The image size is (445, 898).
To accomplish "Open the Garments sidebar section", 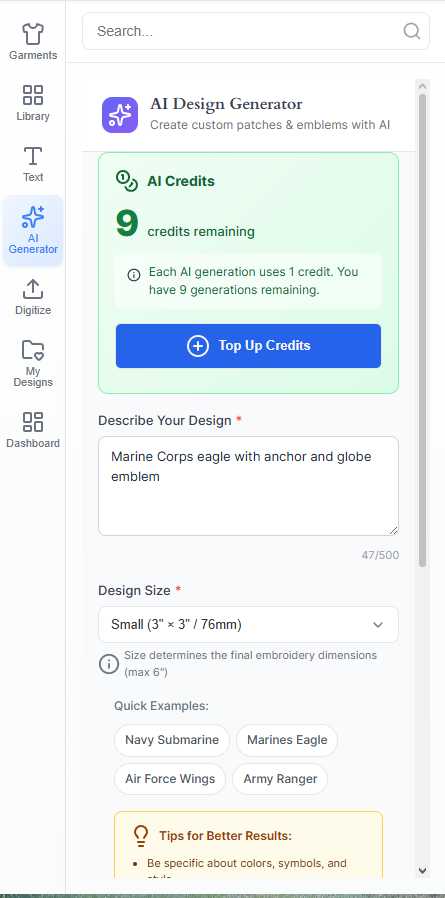I will coord(33,42).
